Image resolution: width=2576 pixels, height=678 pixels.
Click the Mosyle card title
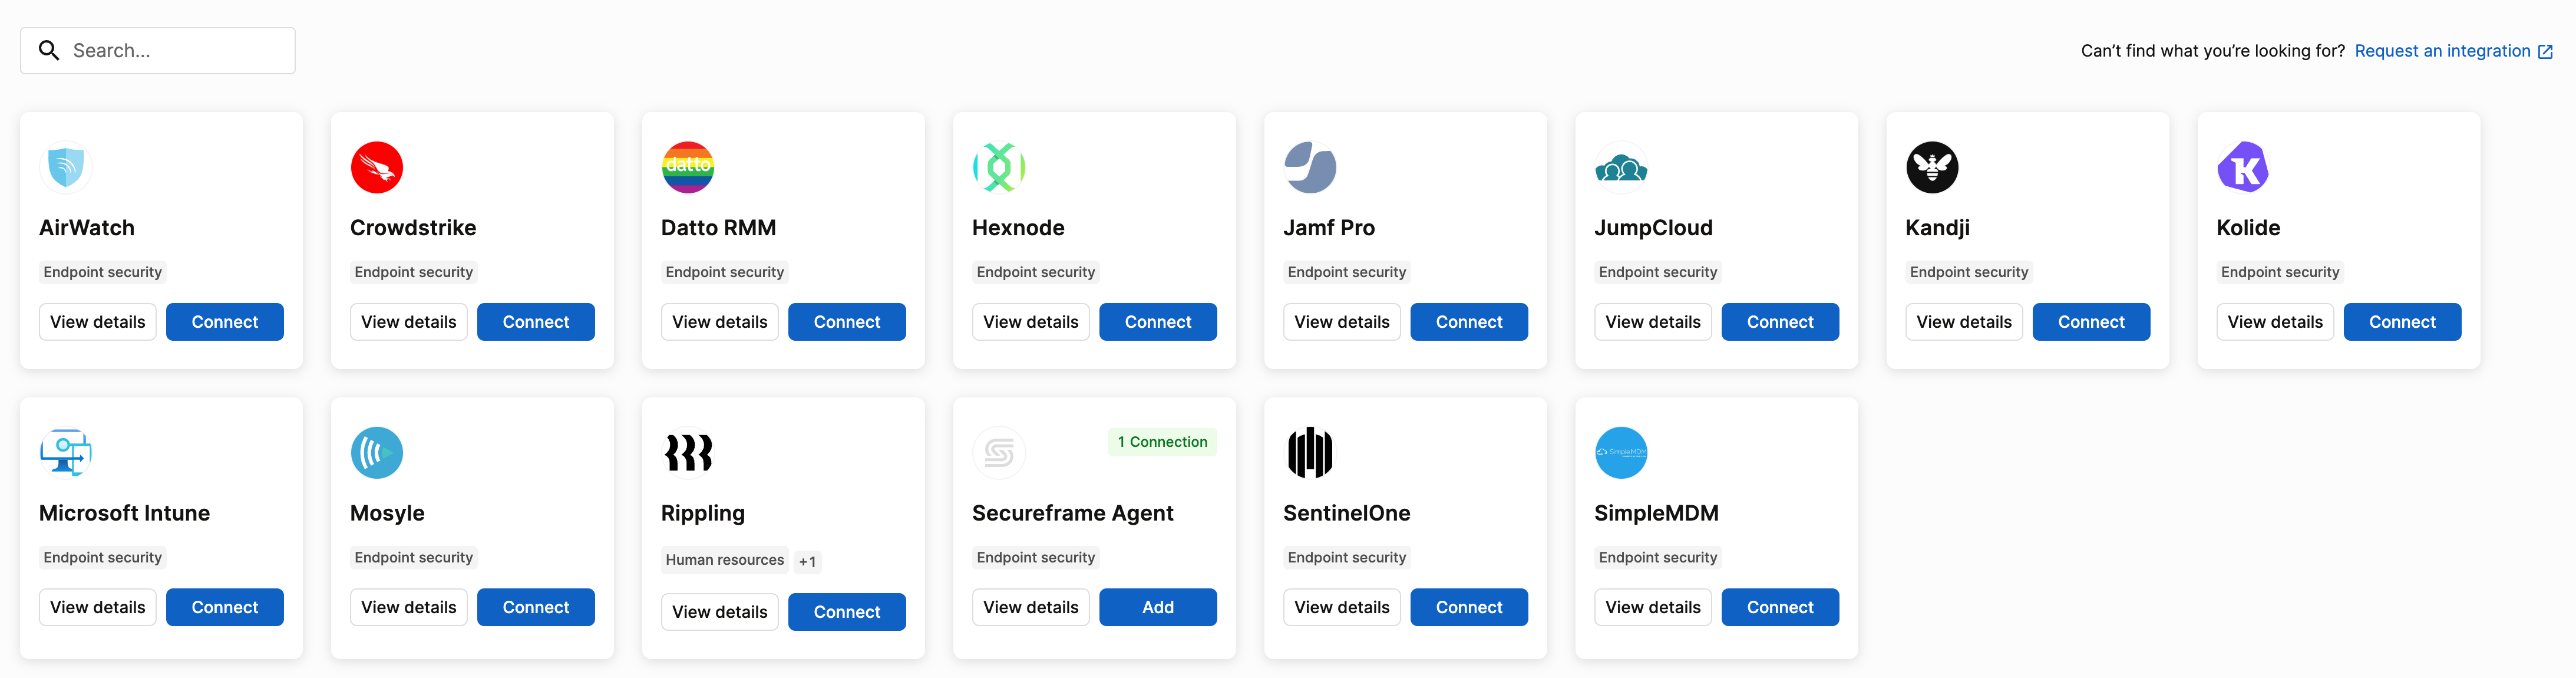[387, 513]
